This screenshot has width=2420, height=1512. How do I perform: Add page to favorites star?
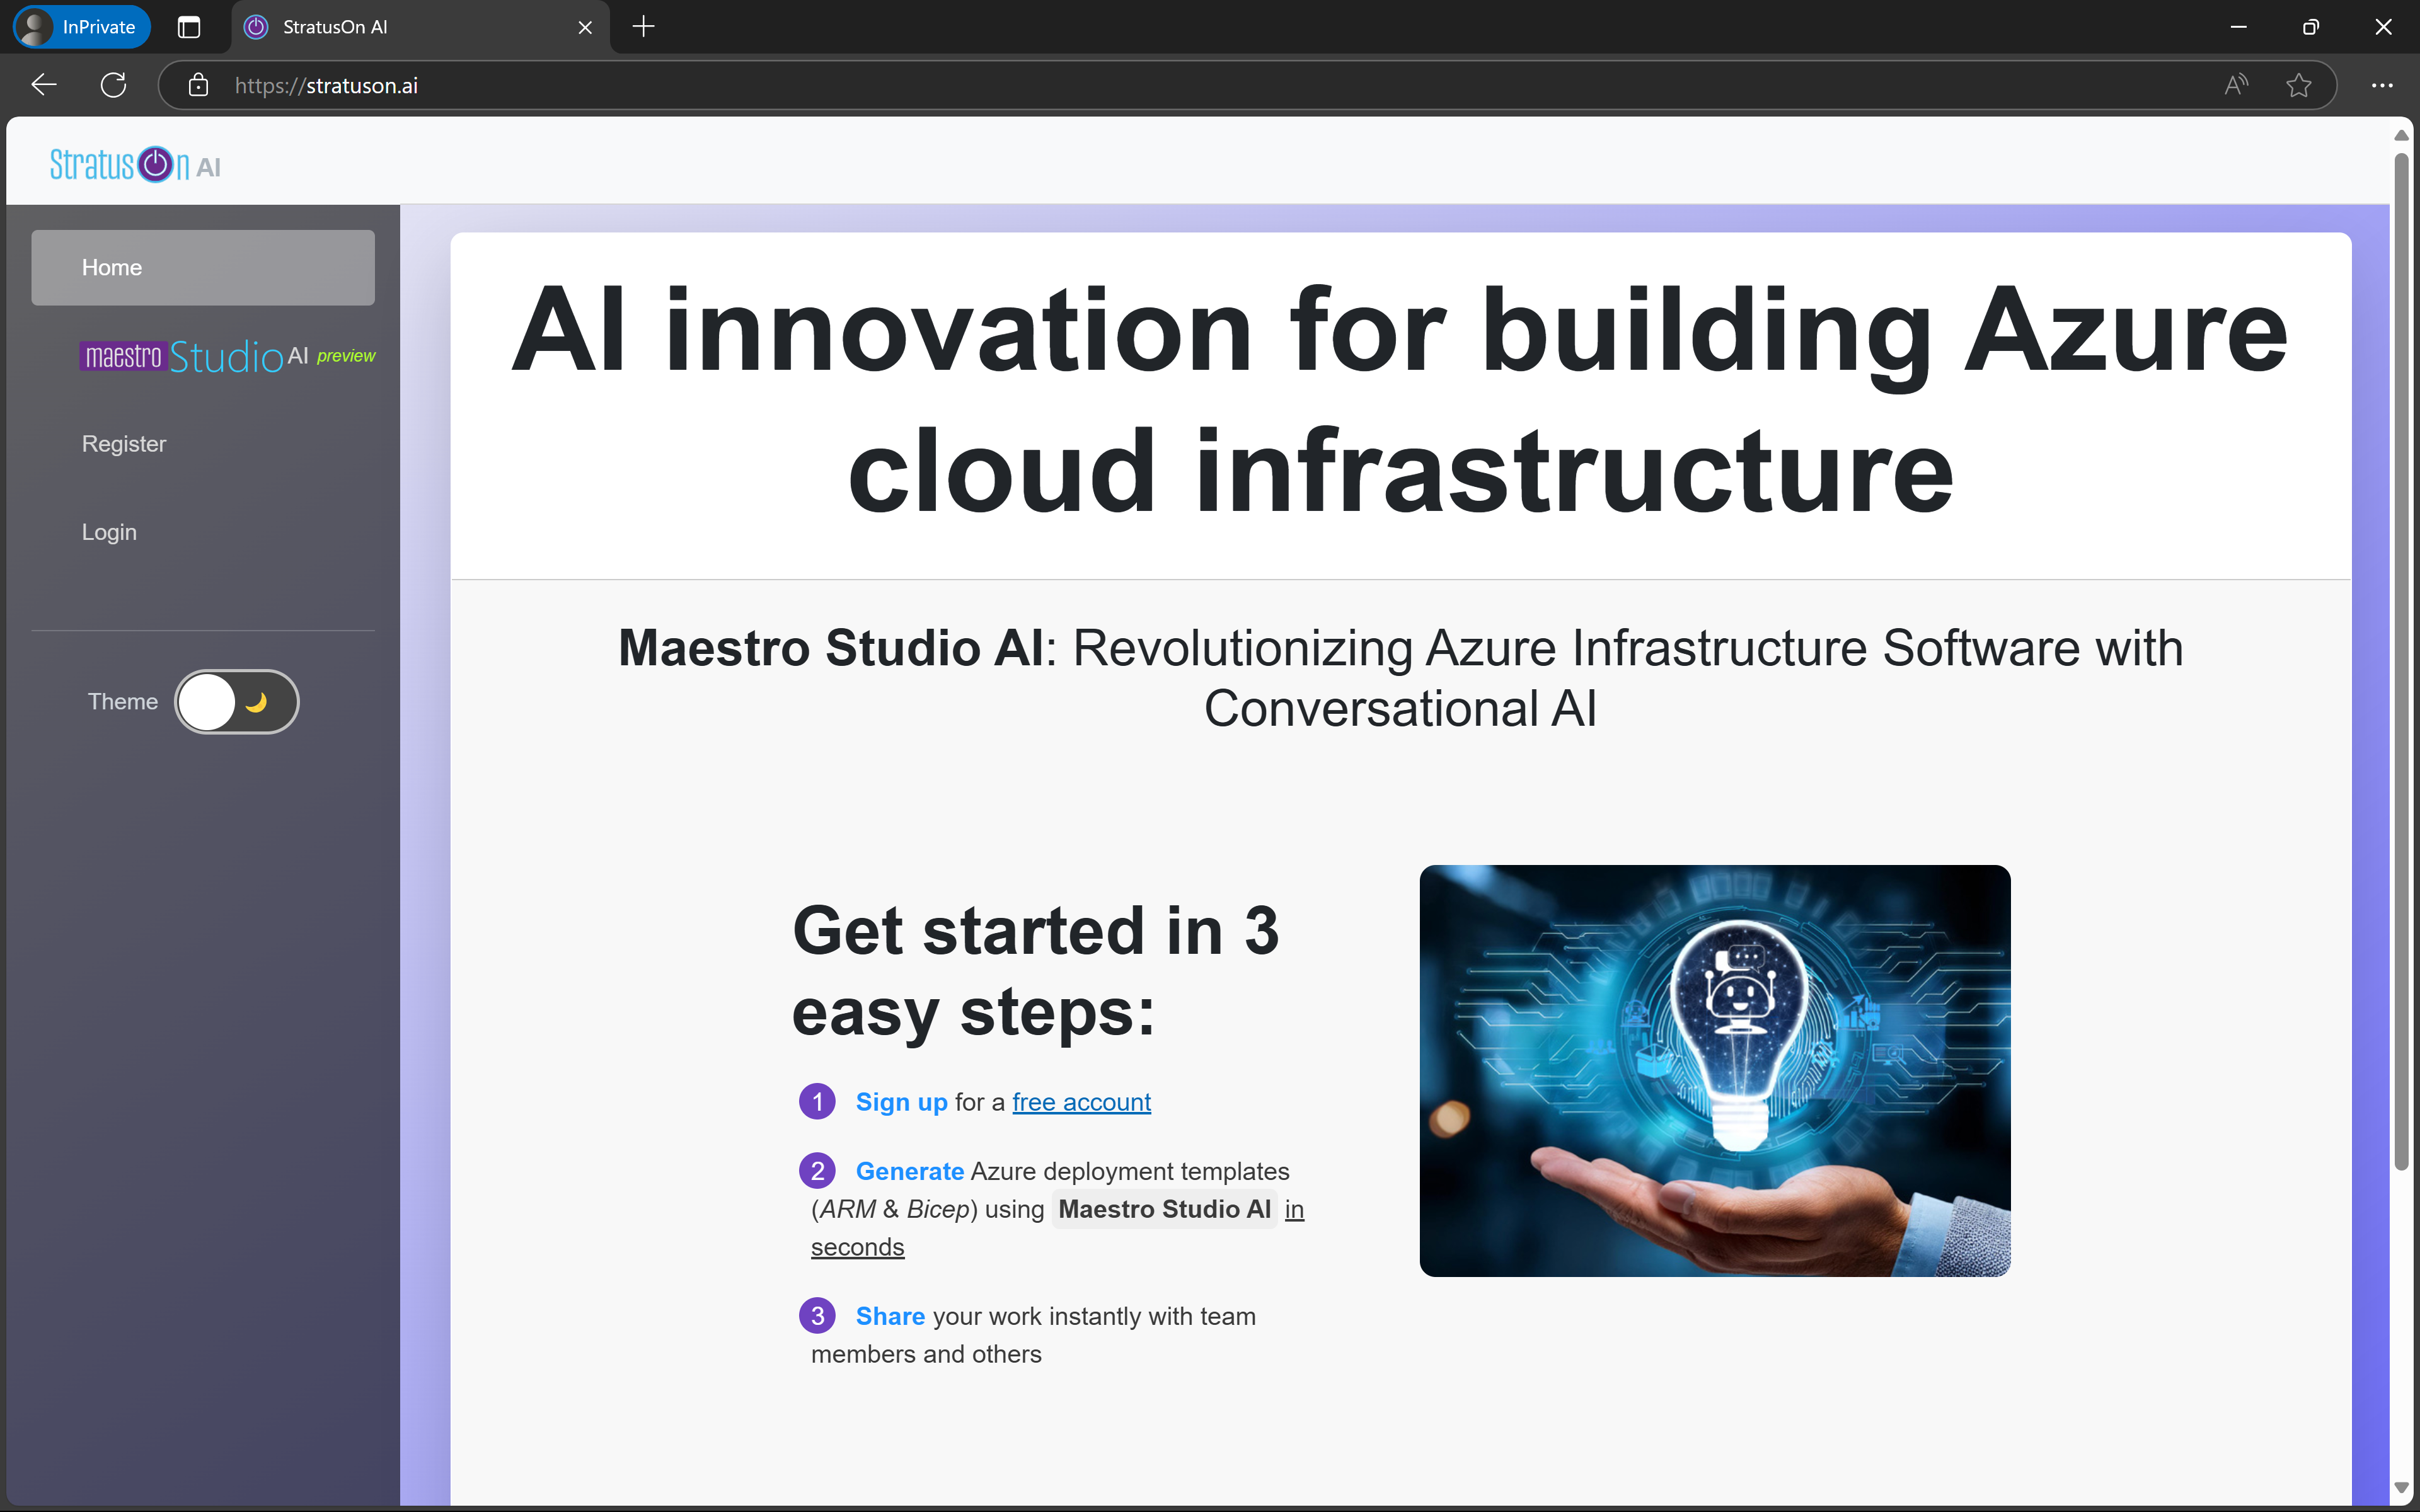[x=2298, y=85]
